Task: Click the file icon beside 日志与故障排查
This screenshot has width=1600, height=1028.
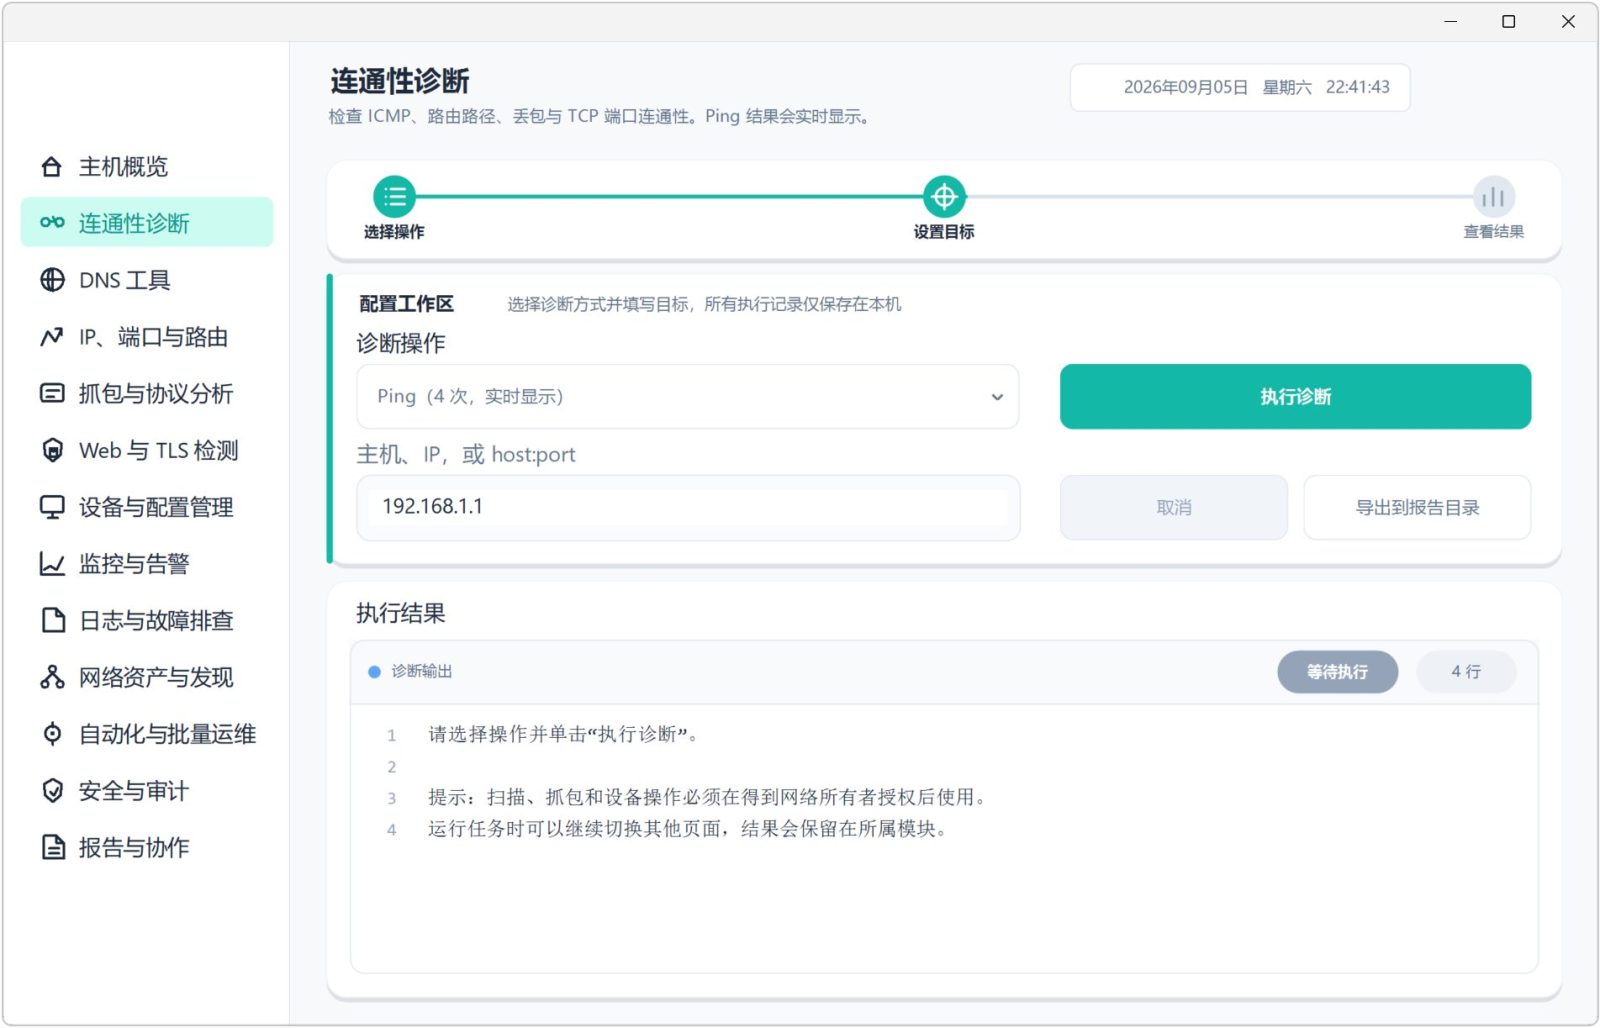Action: (x=52, y=620)
